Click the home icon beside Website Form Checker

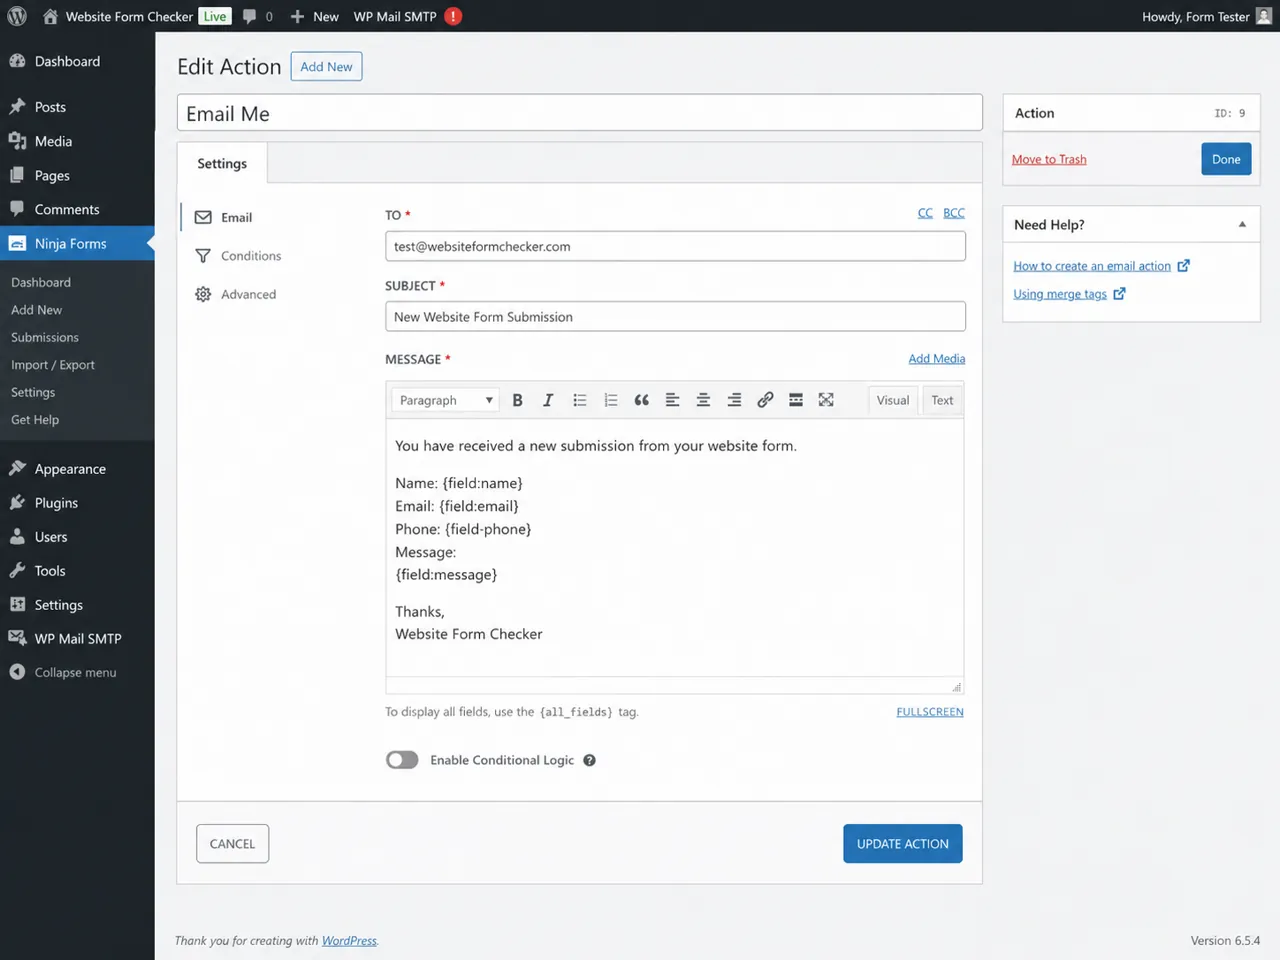pyautogui.click(x=50, y=16)
